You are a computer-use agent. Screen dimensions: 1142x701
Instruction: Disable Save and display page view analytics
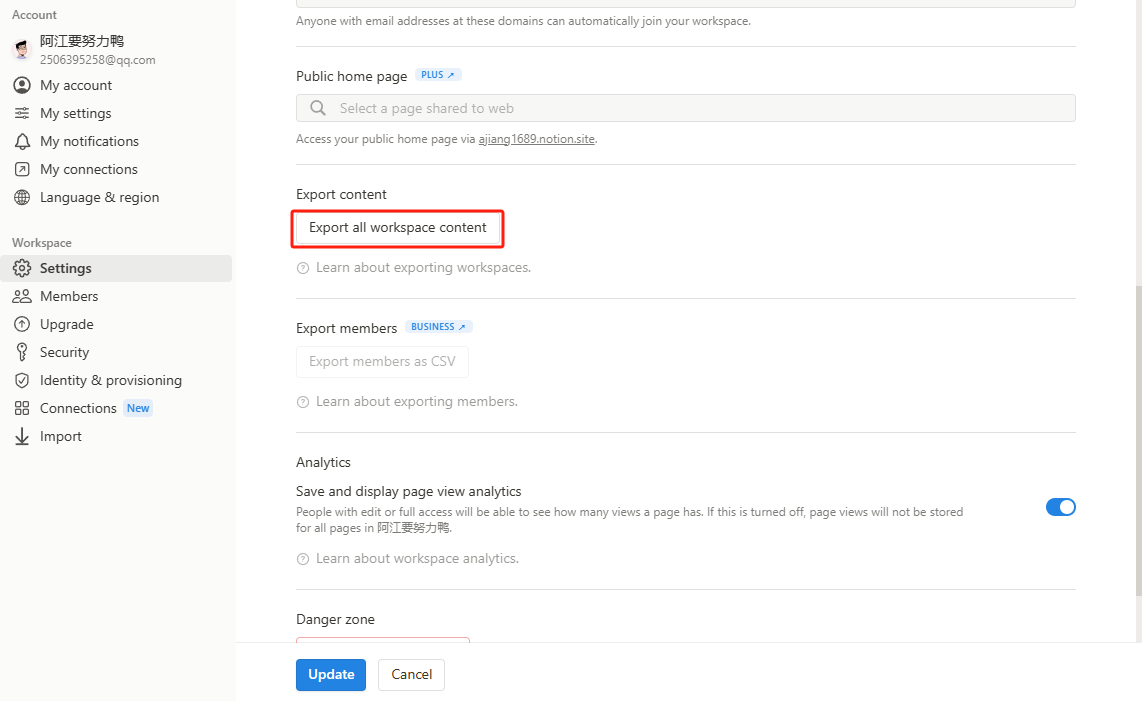[1060, 507]
